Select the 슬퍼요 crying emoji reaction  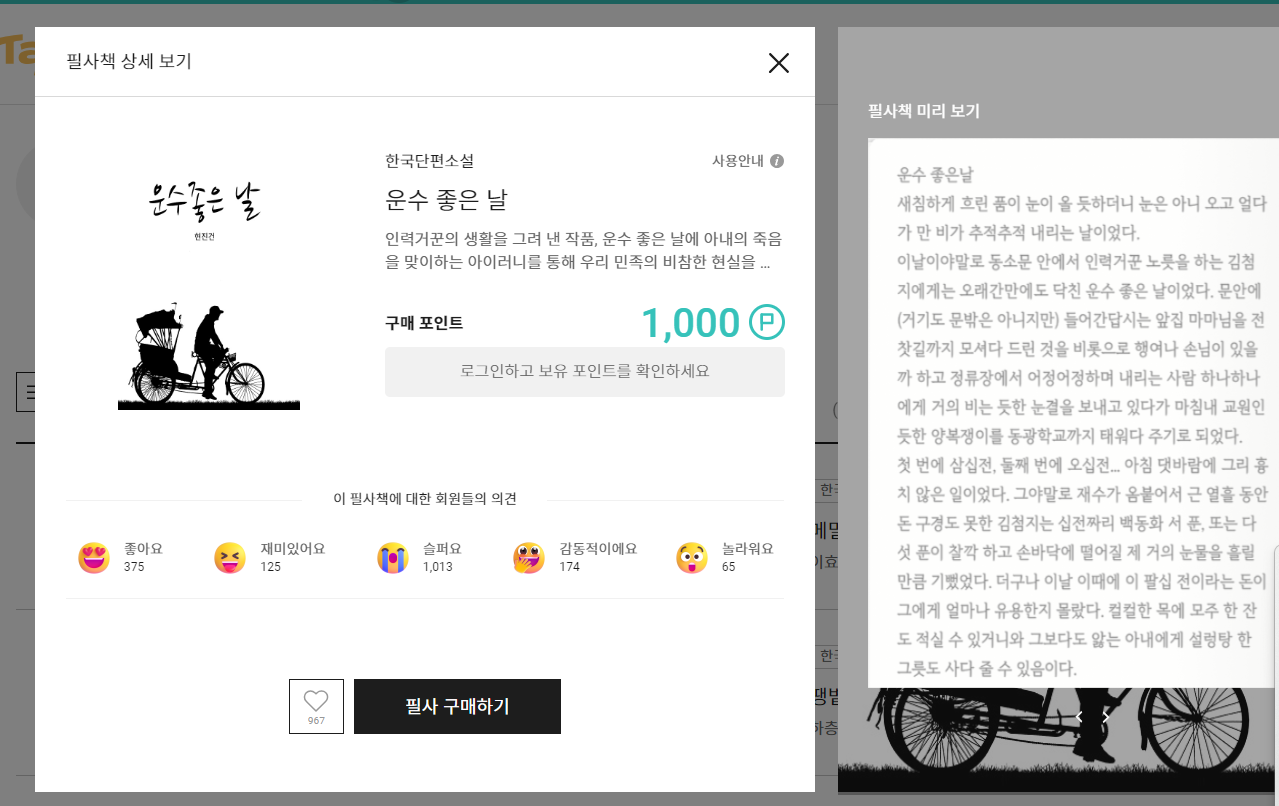pyautogui.click(x=392, y=557)
